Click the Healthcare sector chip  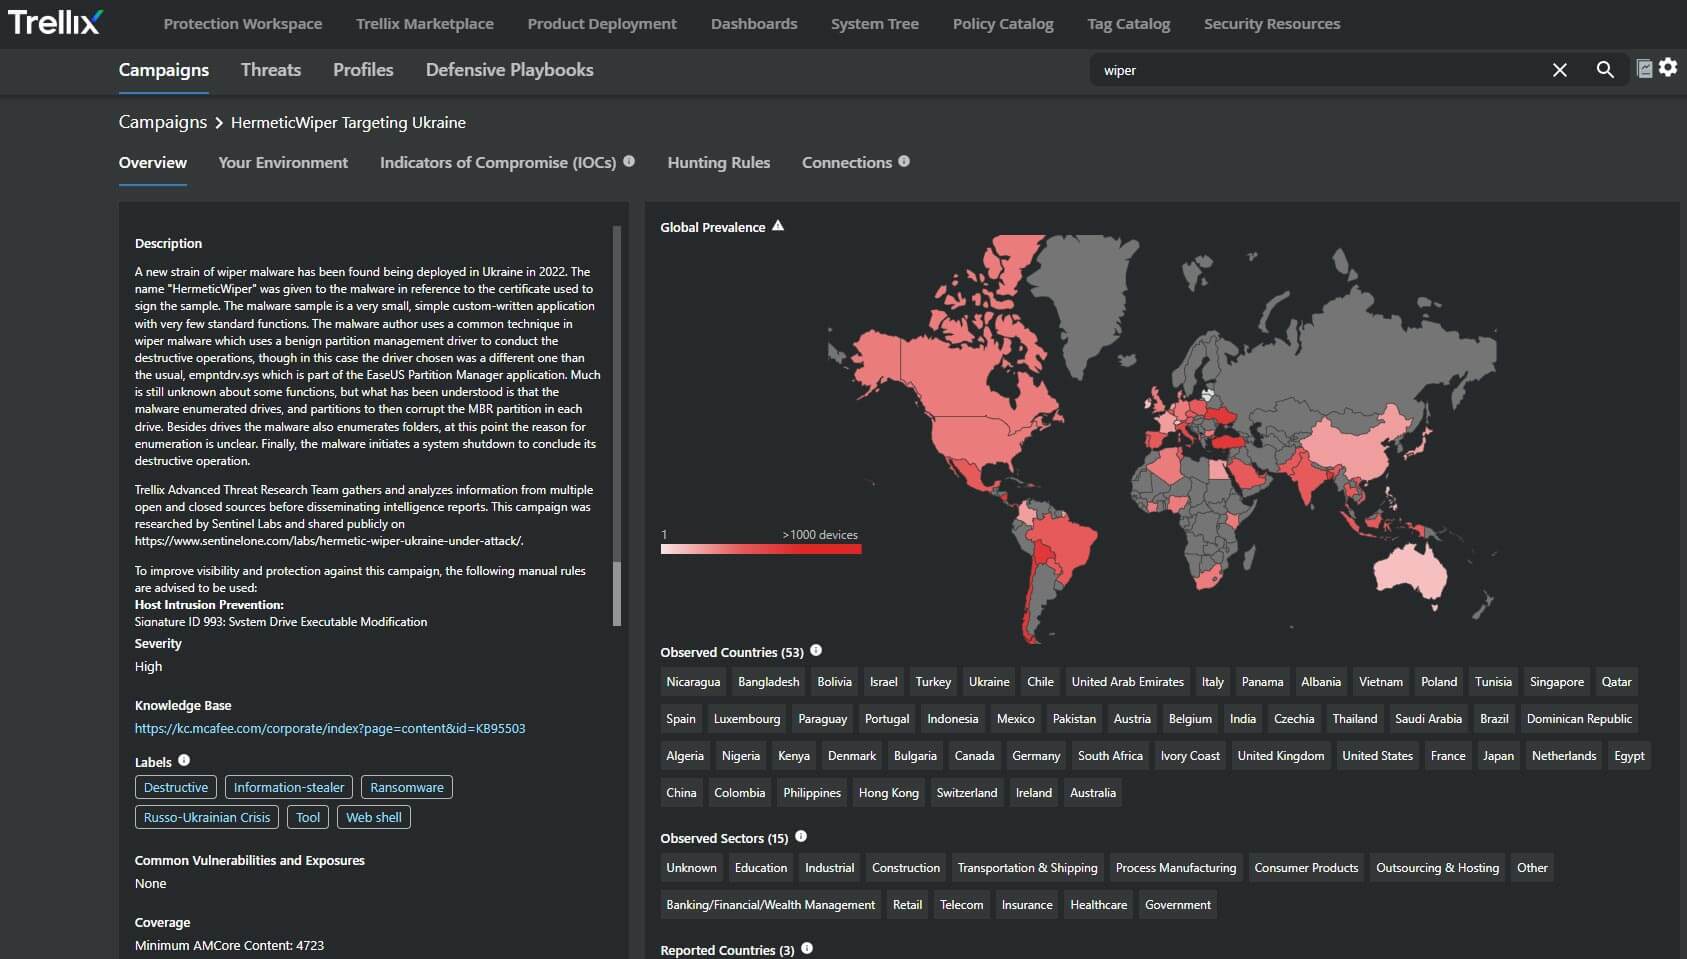(x=1098, y=905)
